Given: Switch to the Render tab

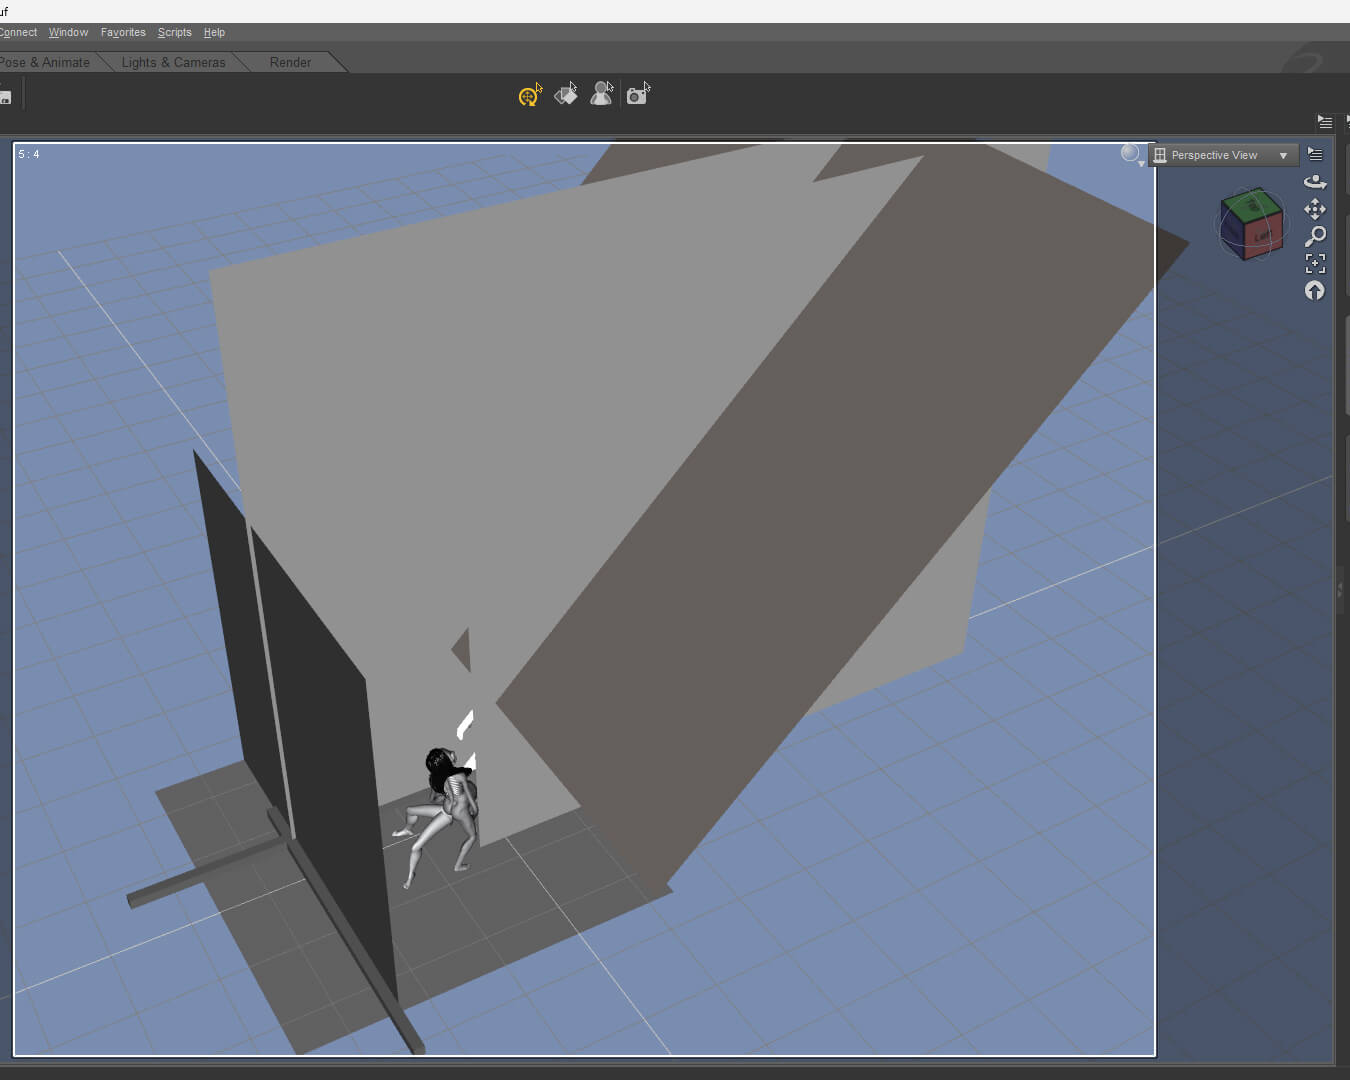Looking at the screenshot, I should point(290,62).
